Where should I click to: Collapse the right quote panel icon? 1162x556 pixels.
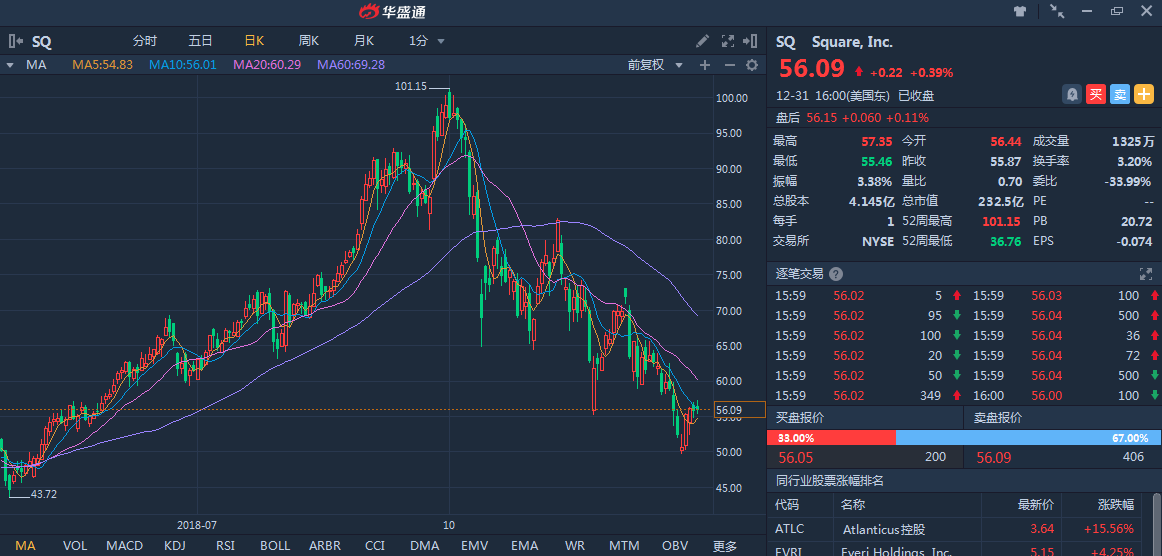[x=751, y=42]
